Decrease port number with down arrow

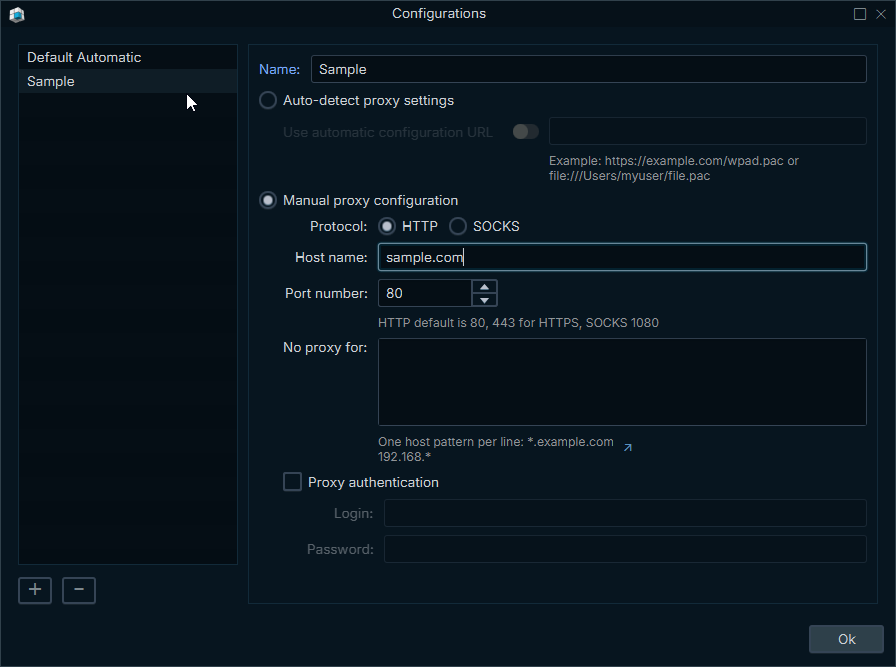point(485,300)
